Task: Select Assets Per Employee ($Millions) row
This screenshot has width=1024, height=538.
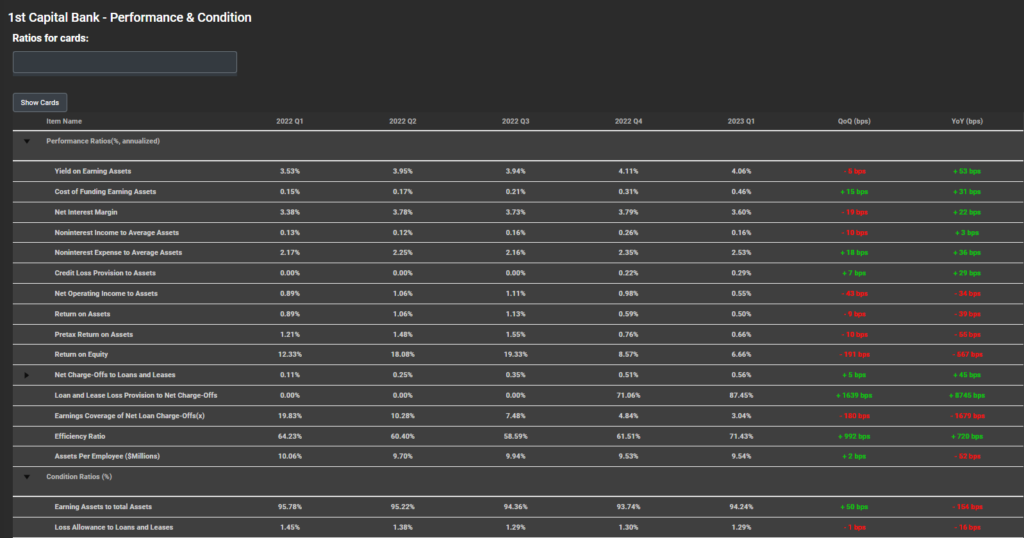Action: click(107, 456)
